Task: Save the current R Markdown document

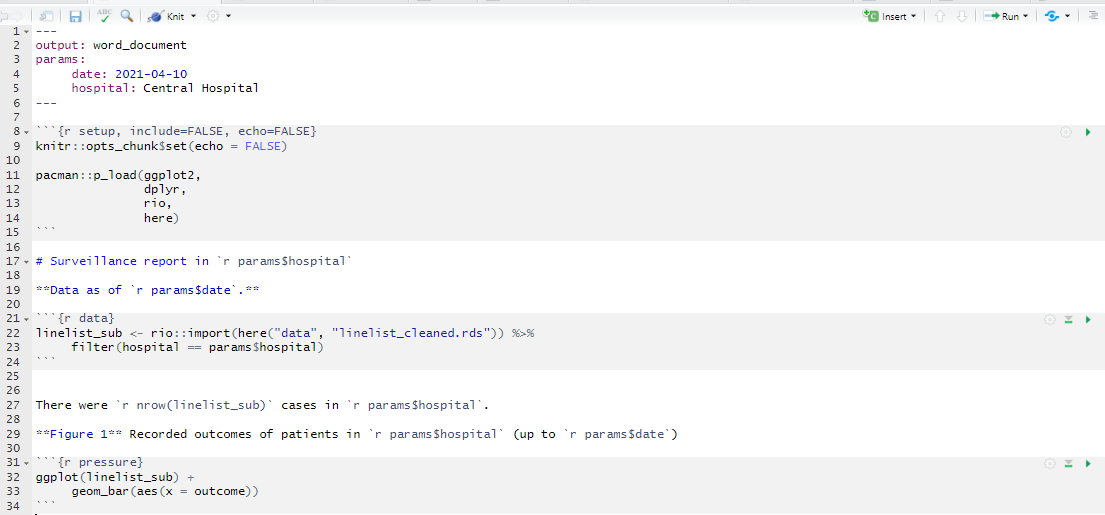Action: coord(75,15)
